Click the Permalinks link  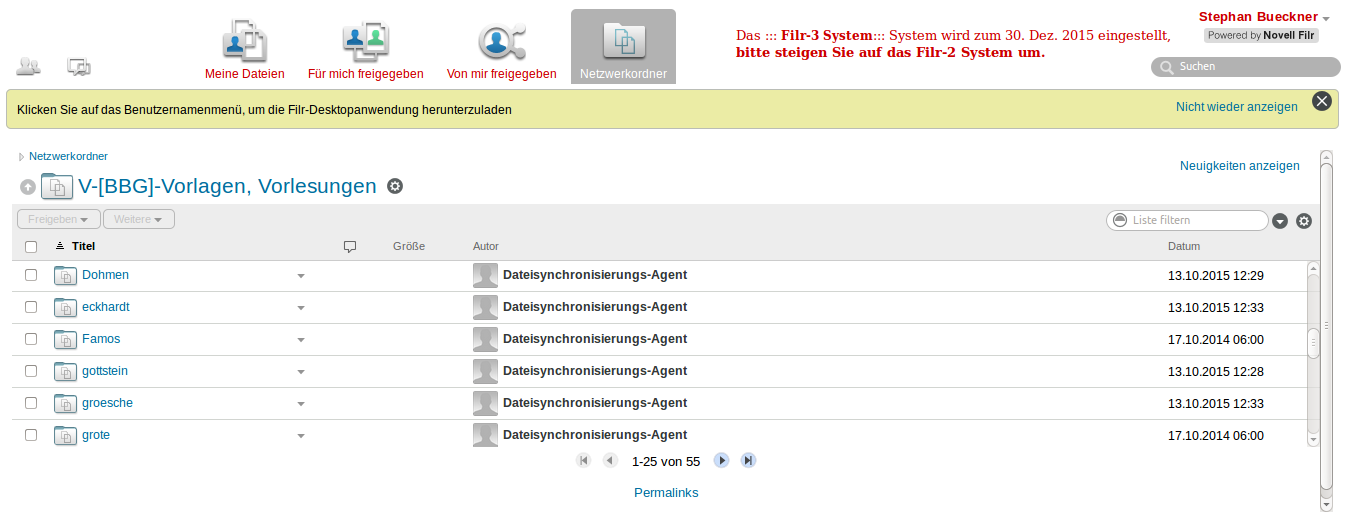[x=666, y=493]
